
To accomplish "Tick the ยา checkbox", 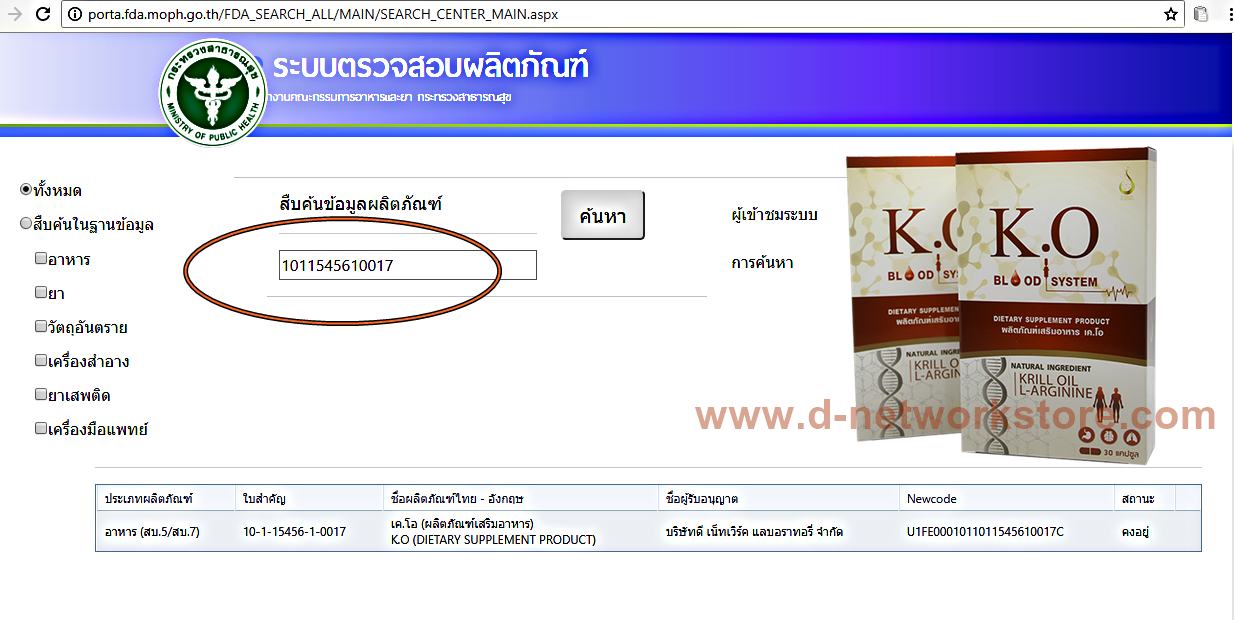I will pyautogui.click(x=41, y=292).
